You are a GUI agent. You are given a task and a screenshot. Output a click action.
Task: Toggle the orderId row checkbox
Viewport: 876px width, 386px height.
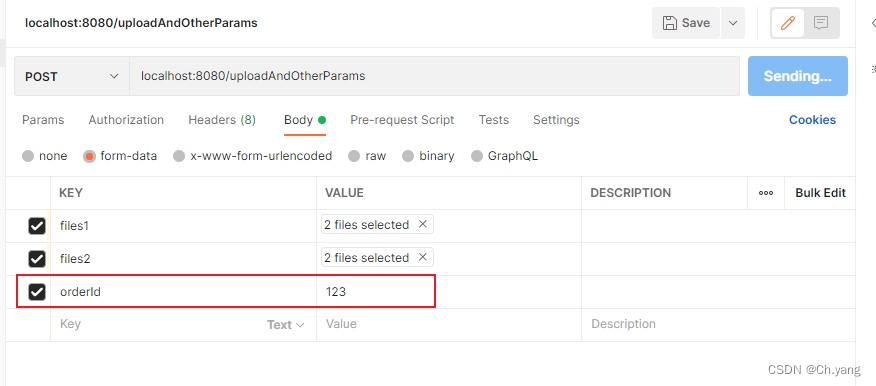tap(37, 292)
